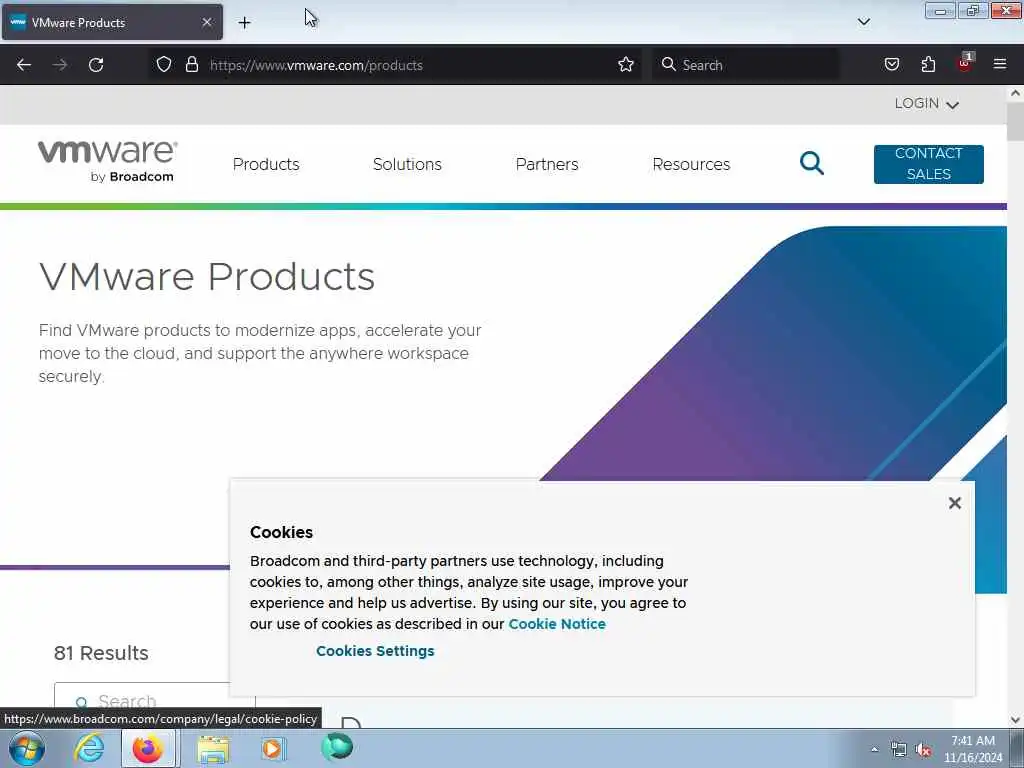Click the VMware by Broadcom logo

108,161
